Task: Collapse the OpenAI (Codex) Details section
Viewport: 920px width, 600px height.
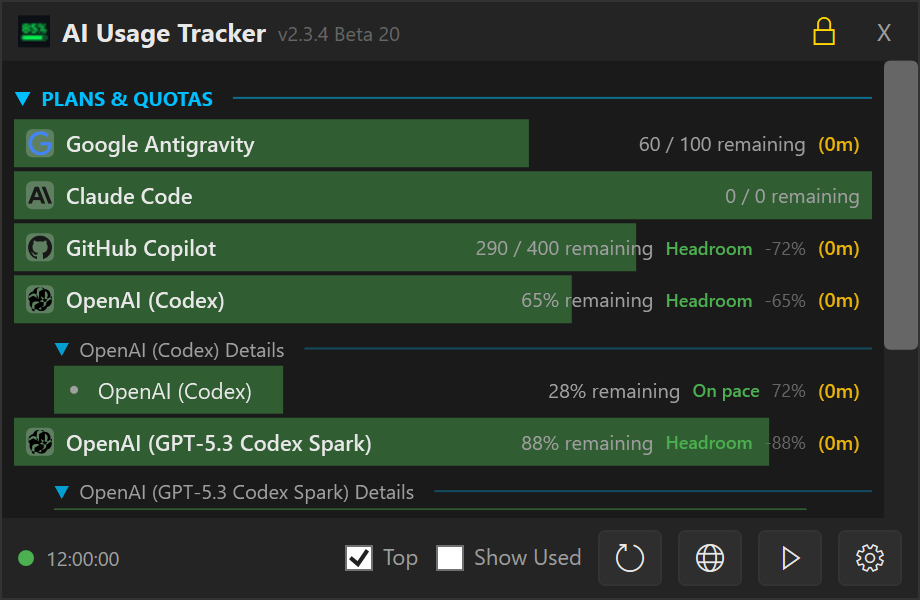Action: coord(63,350)
